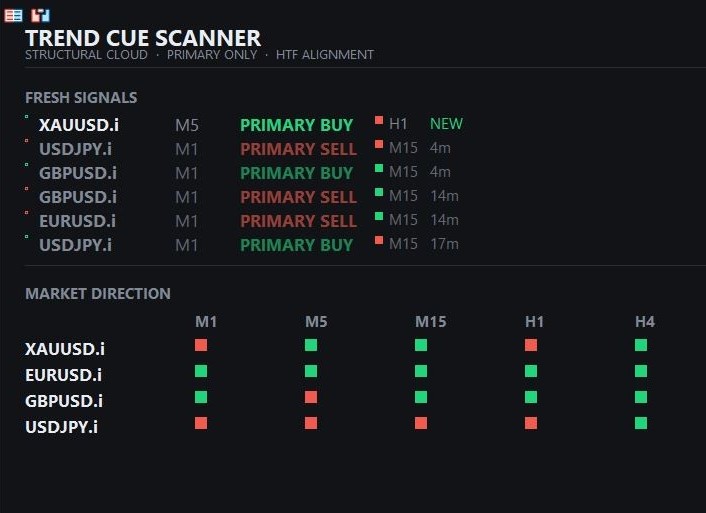The image size is (706, 513).
Task: Select USDJPY.i PRIMARY BUY 17m signal
Action: click(x=244, y=245)
